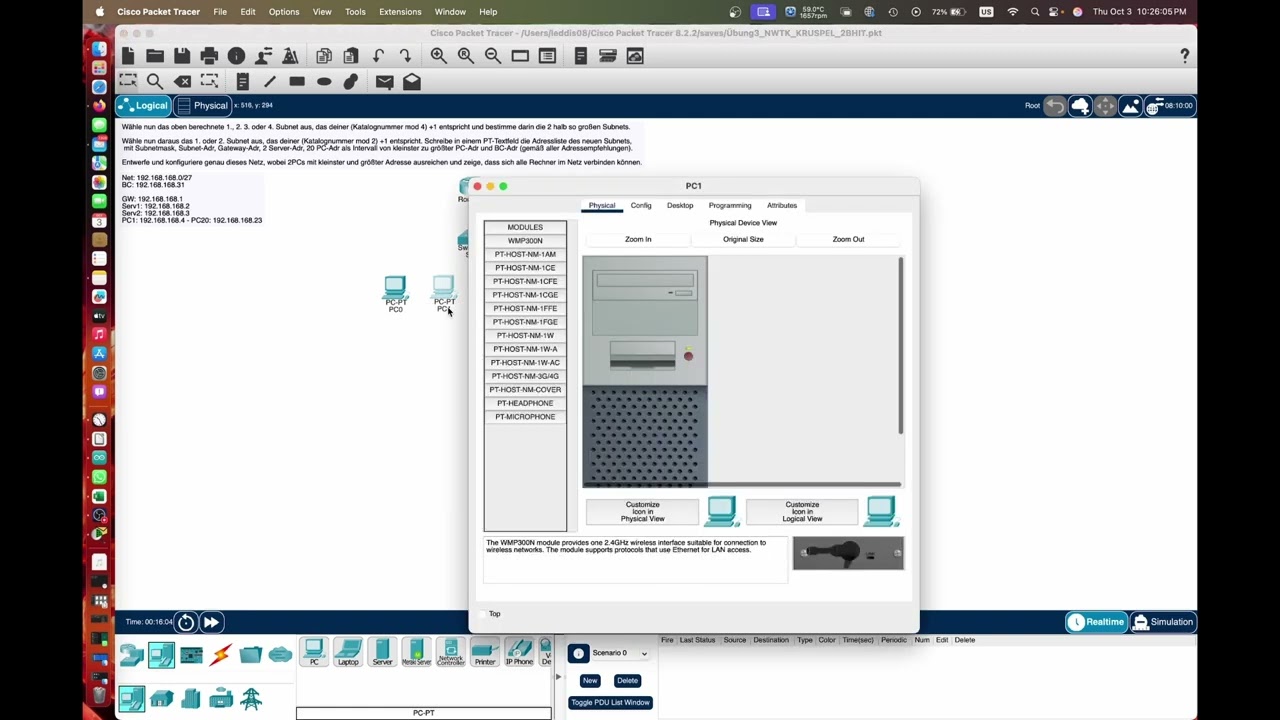Switch to the Physical workspace view

click(202, 106)
